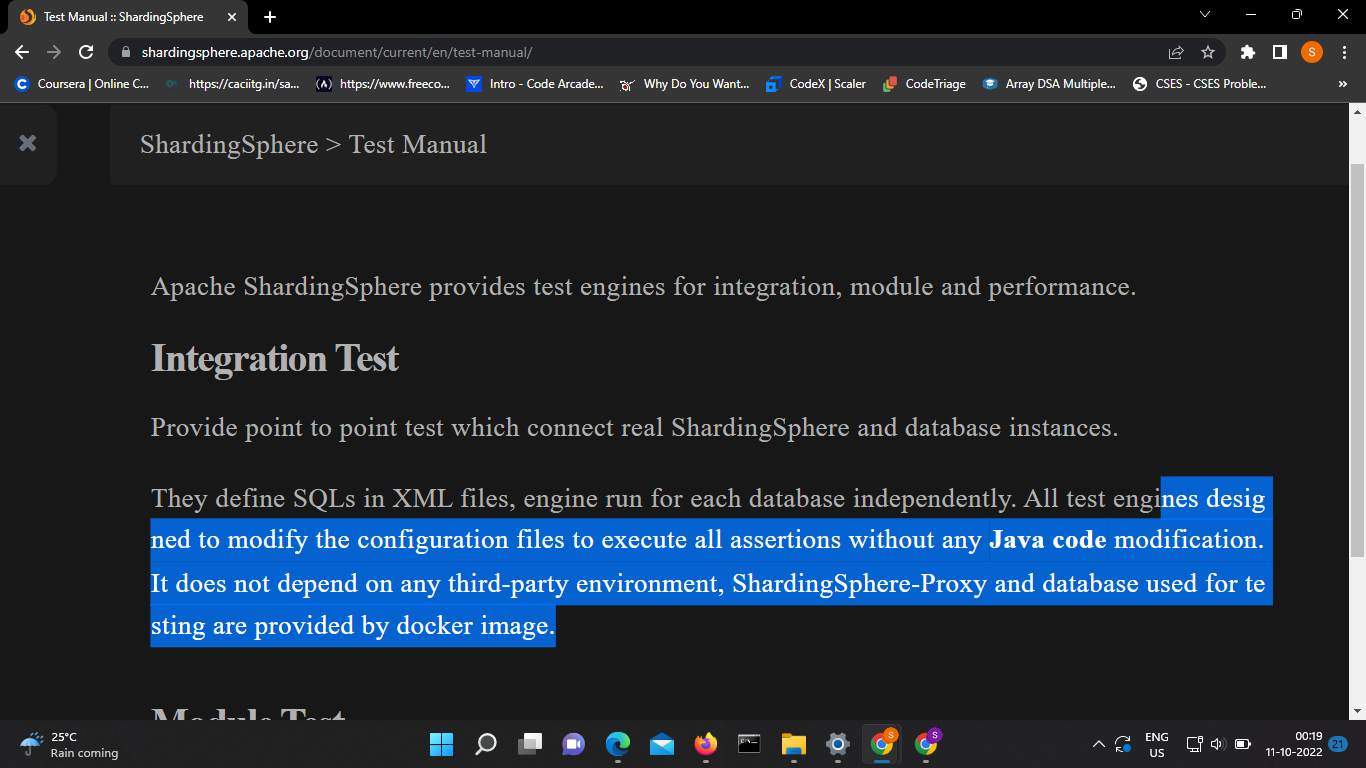Open the Coursera bookmark
The height and width of the screenshot is (768, 1366).
(x=82, y=84)
